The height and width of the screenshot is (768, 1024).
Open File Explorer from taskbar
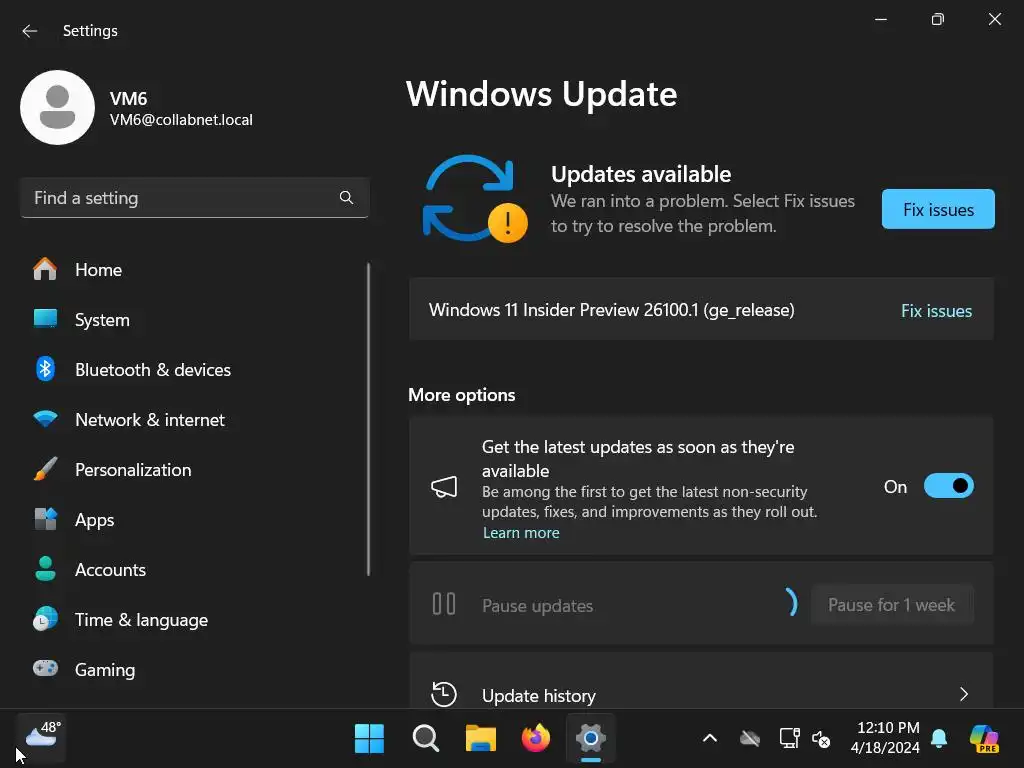click(481, 739)
